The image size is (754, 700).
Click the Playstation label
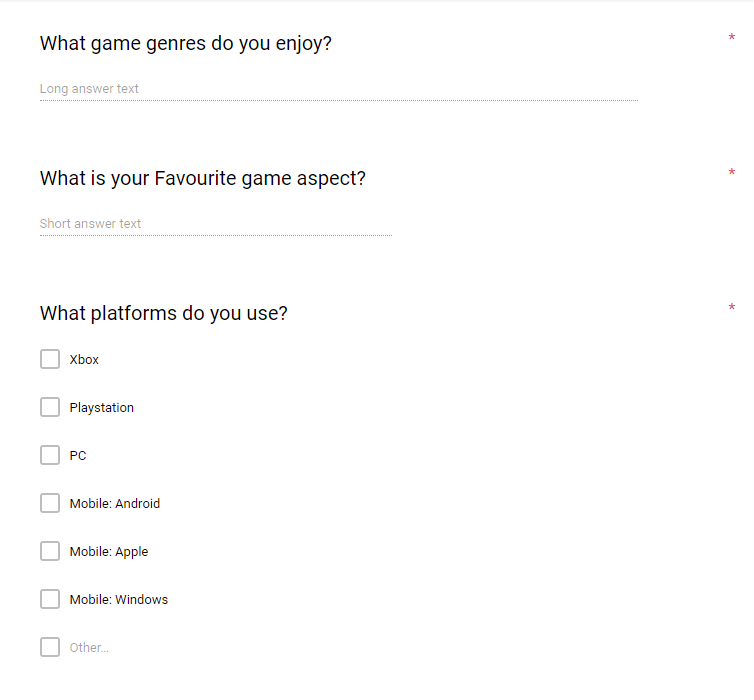[x=102, y=408]
